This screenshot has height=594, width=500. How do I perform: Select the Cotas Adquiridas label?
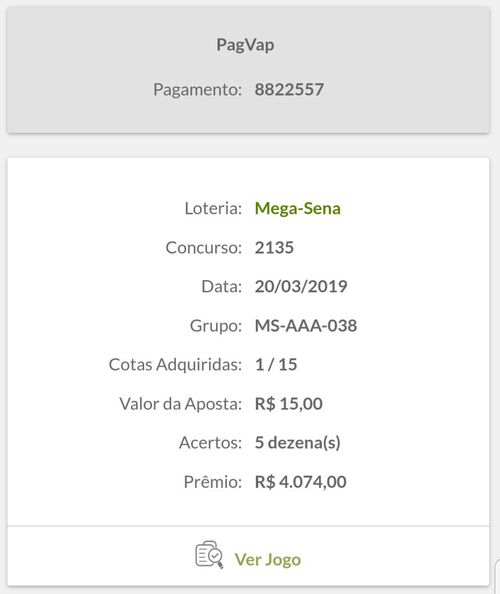pyautogui.click(x=175, y=364)
